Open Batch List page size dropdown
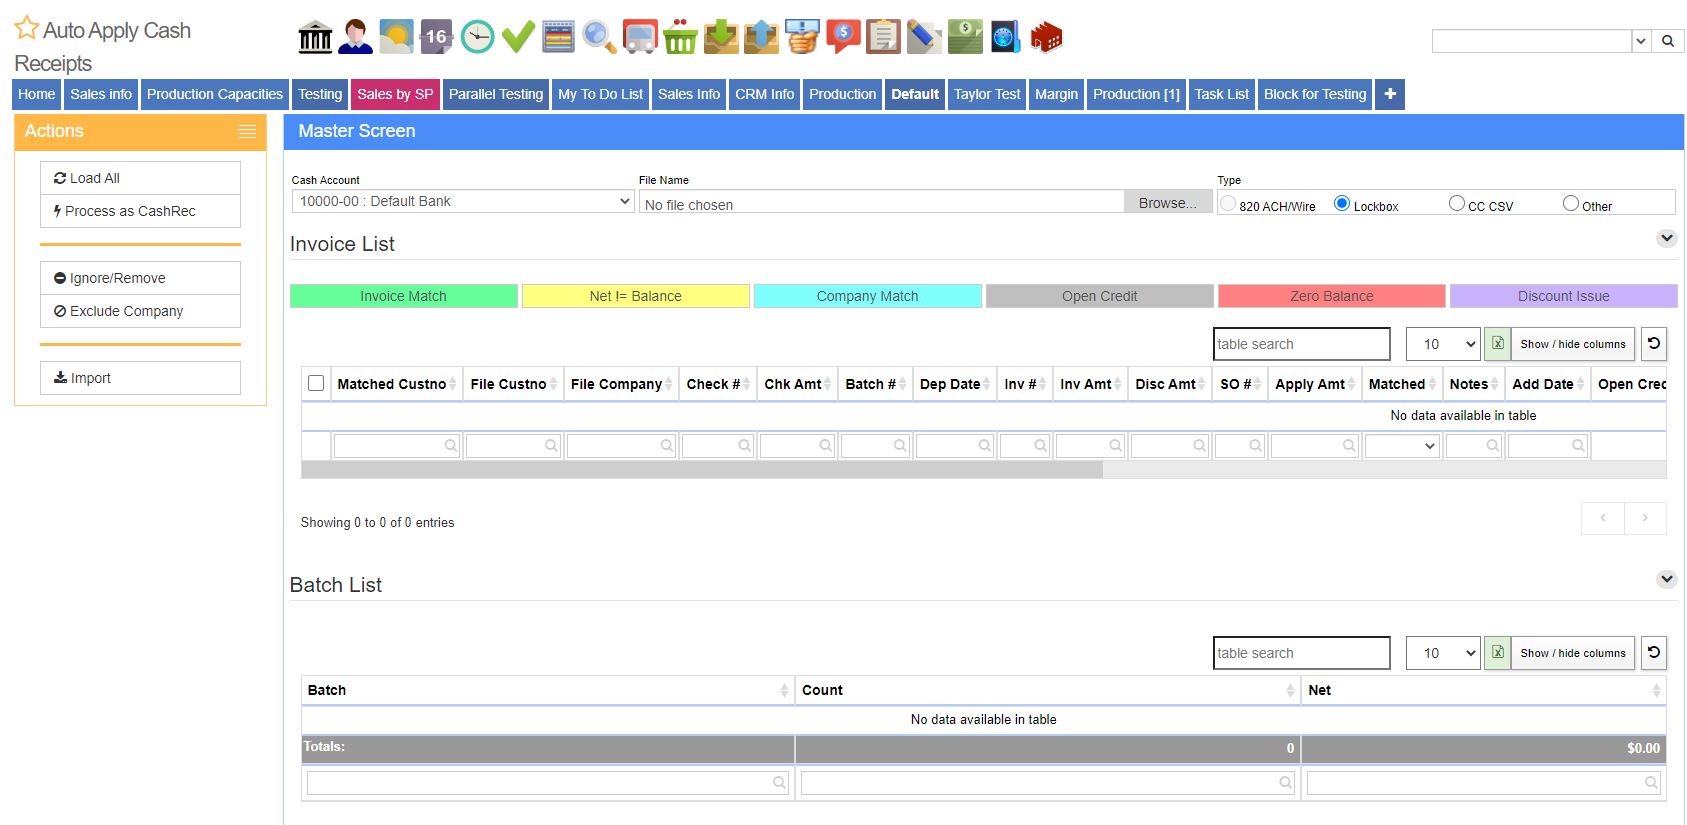This screenshot has height=825, width=1687. pos(1442,653)
